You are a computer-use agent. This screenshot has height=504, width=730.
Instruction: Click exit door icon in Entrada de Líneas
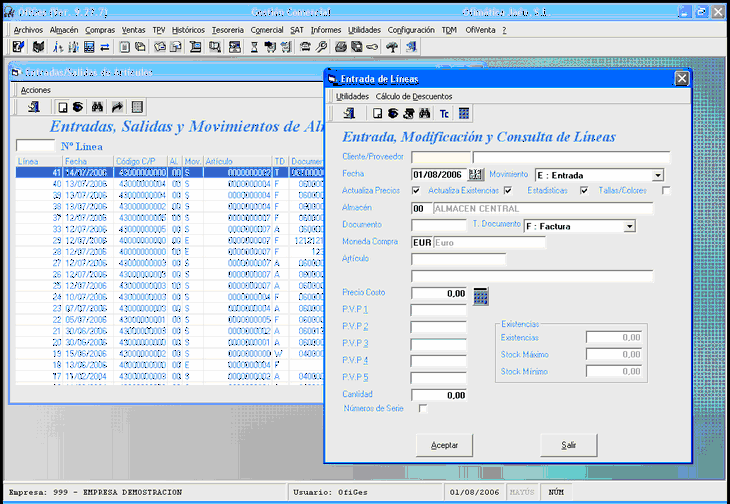349,113
